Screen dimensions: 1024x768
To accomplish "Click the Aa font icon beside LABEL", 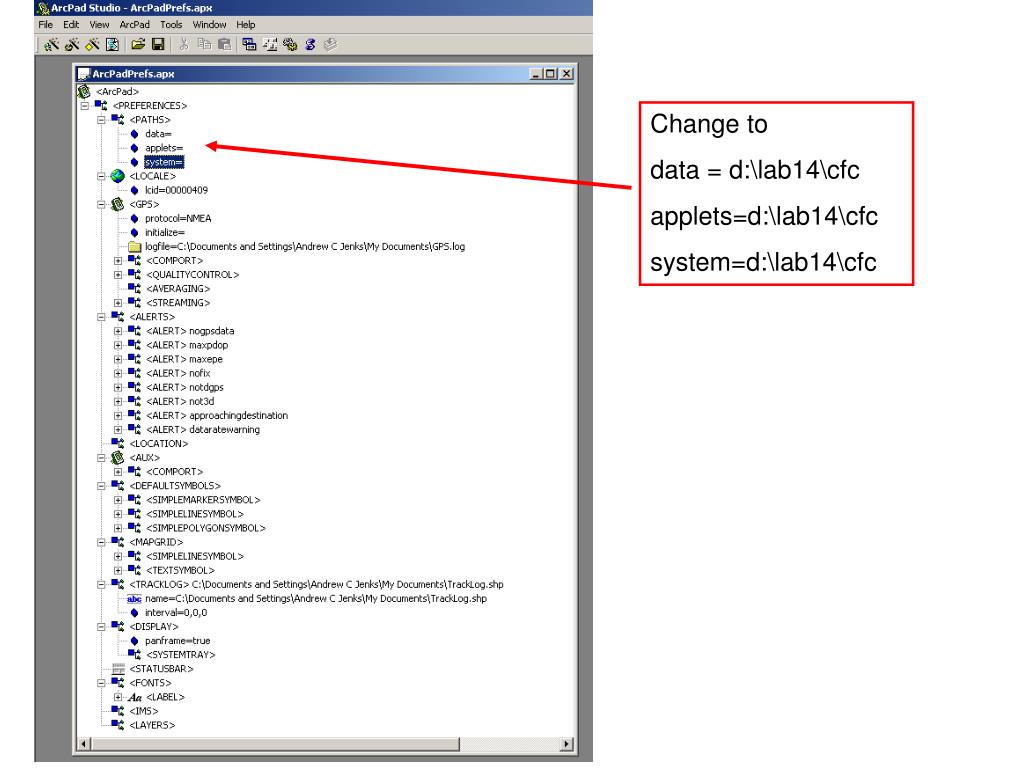I will 135,697.
